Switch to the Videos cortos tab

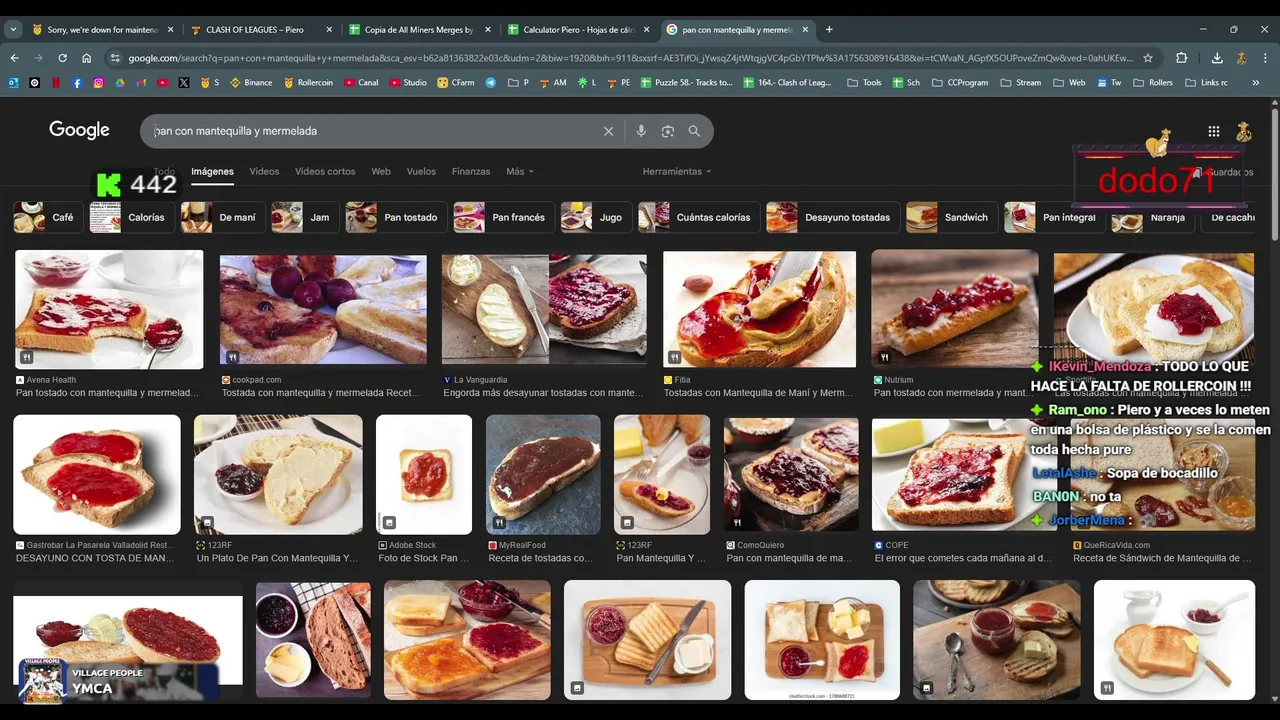pyautogui.click(x=325, y=171)
